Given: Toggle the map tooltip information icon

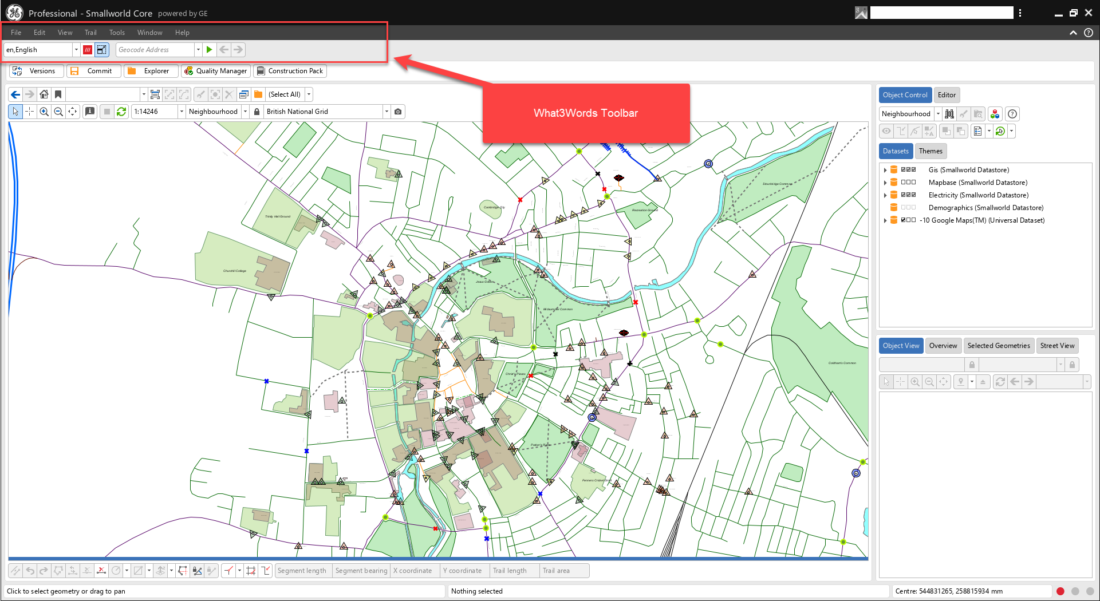Looking at the screenshot, I should (90, 112).
